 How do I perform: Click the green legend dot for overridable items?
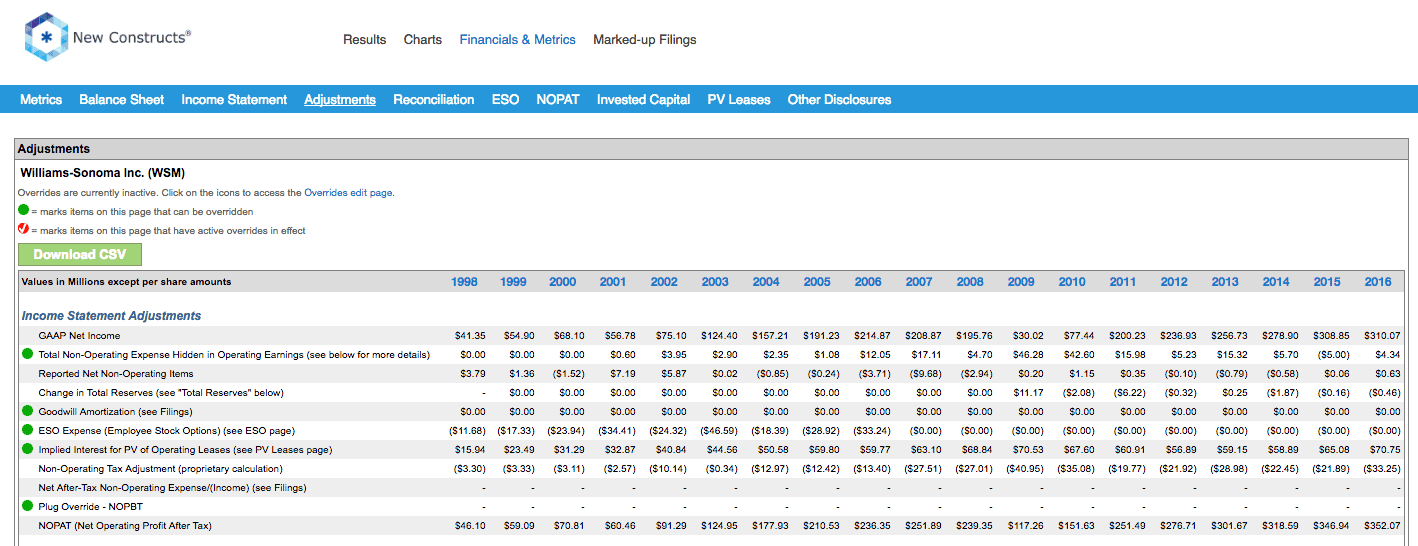pos(24,211)
